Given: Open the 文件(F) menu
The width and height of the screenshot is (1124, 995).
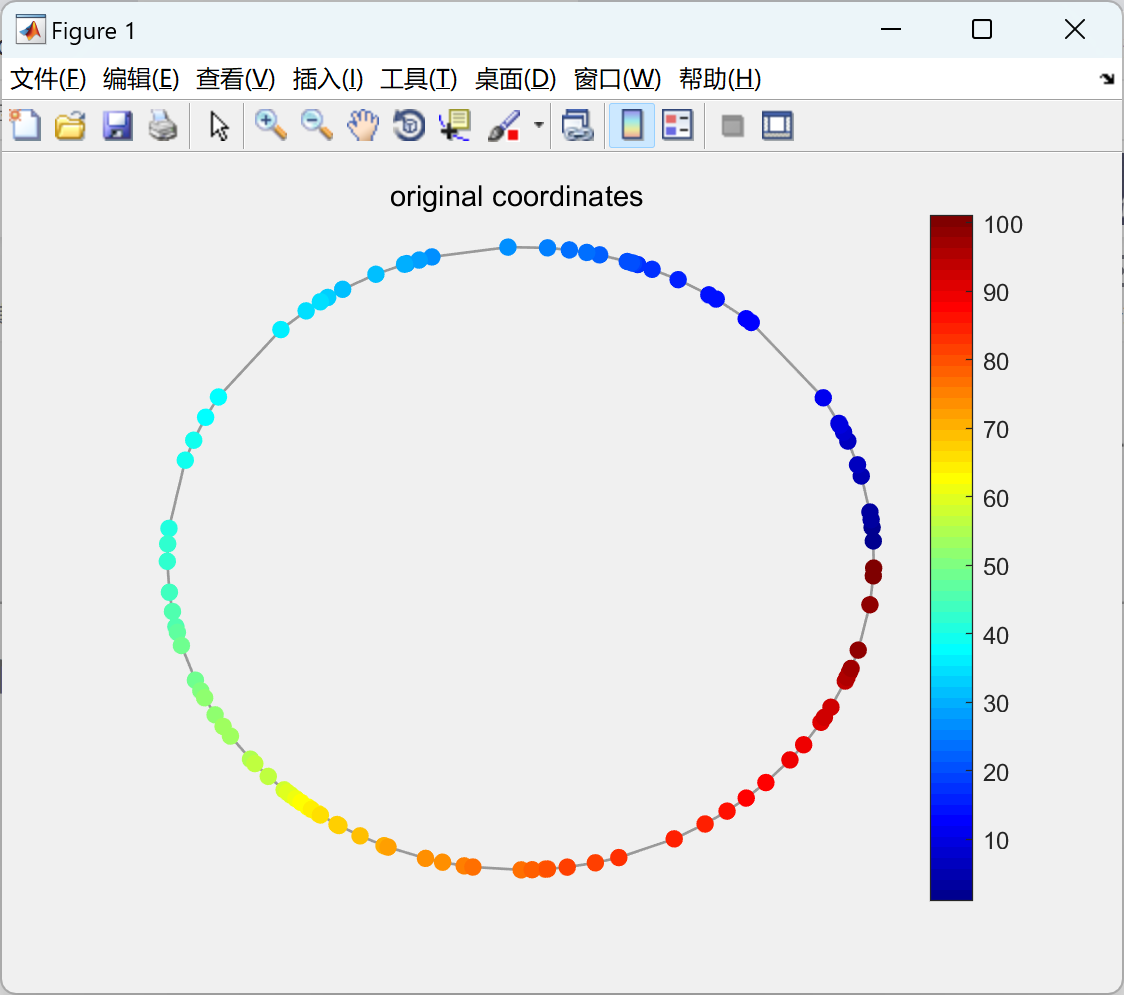Looking at the screenshot, I should coord(48,79).
